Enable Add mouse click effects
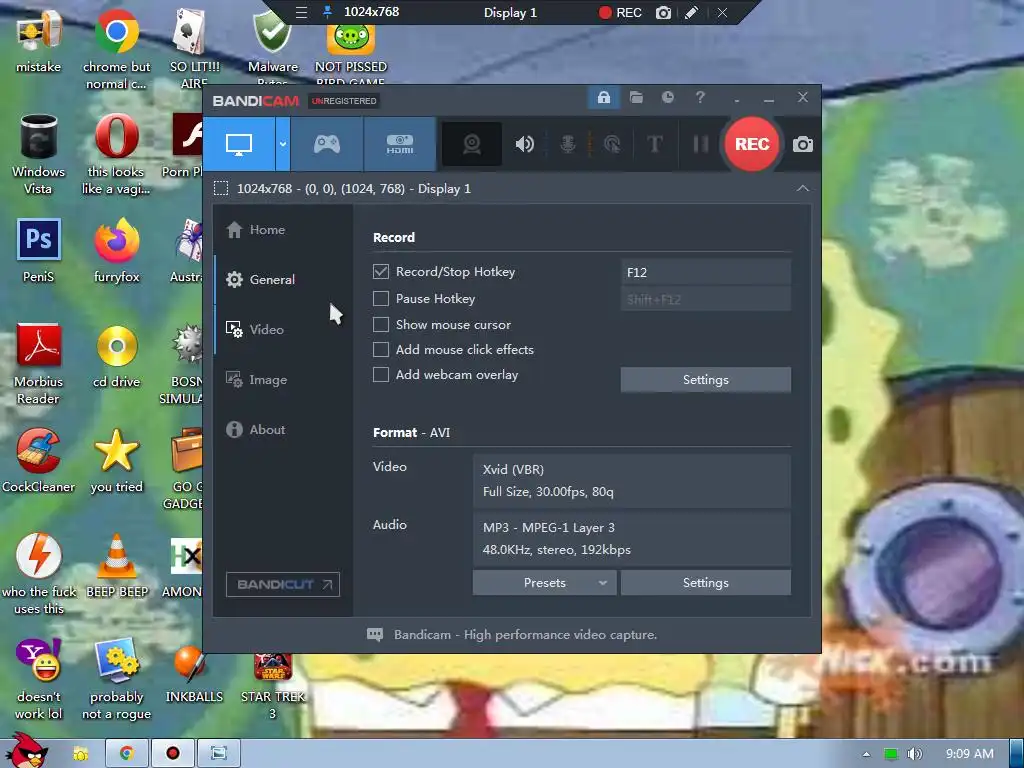Screen dimensions: 1024x768 381,349
